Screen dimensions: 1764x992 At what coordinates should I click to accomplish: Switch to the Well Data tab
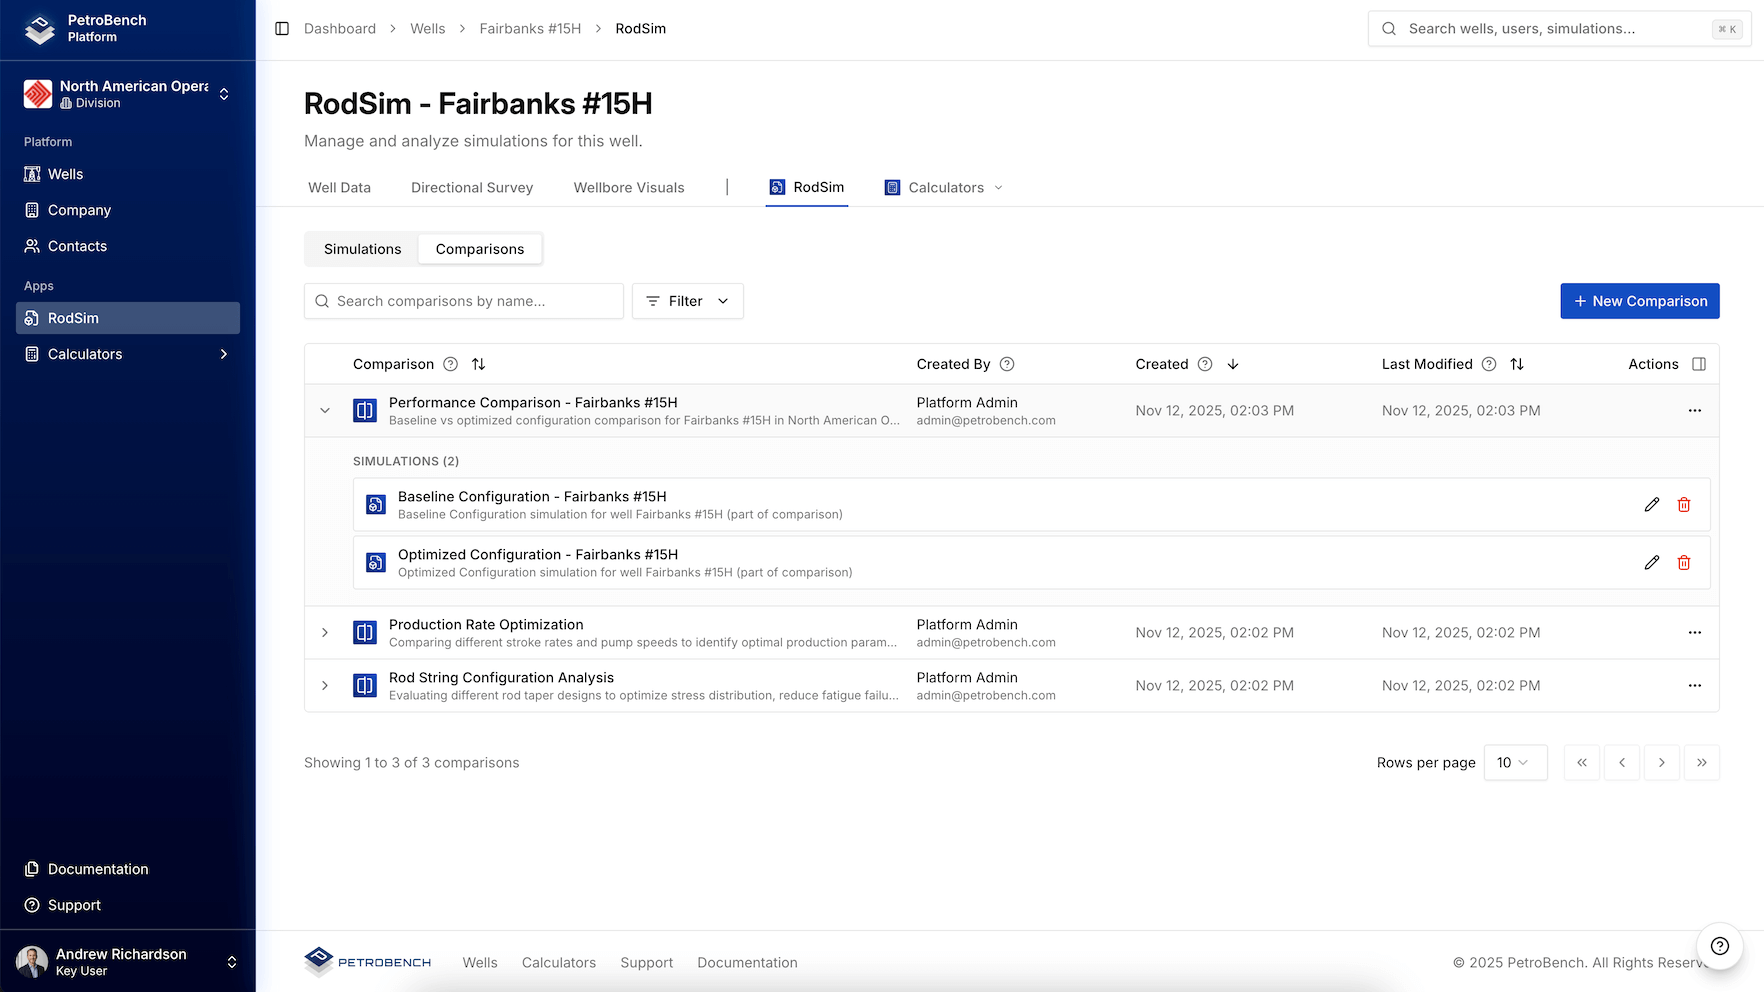tap(339, 187)
